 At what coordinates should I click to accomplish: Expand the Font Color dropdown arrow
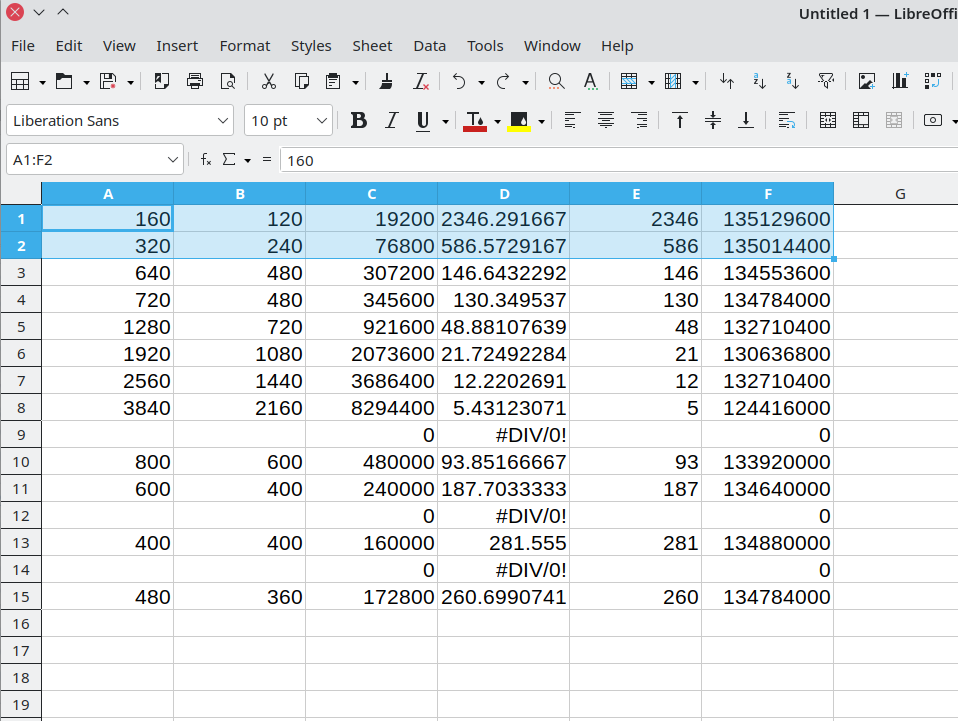click(497, 121)
